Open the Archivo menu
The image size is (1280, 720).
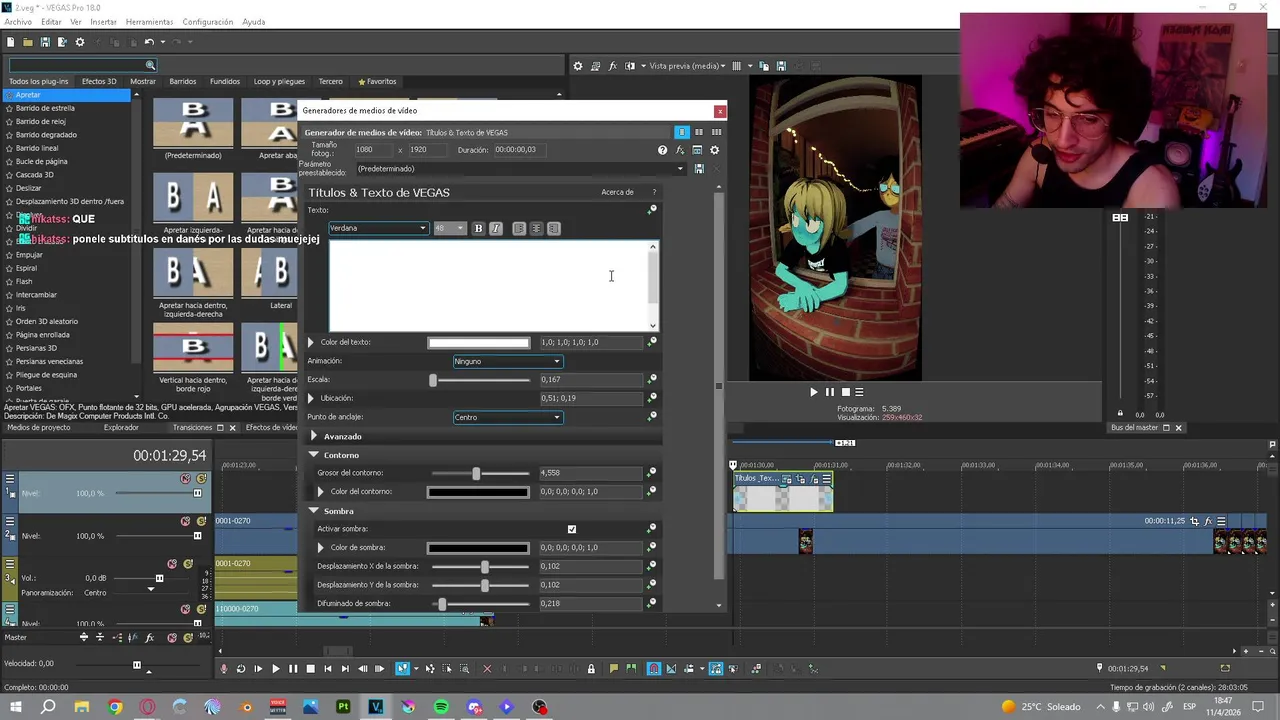click(18, 22)
